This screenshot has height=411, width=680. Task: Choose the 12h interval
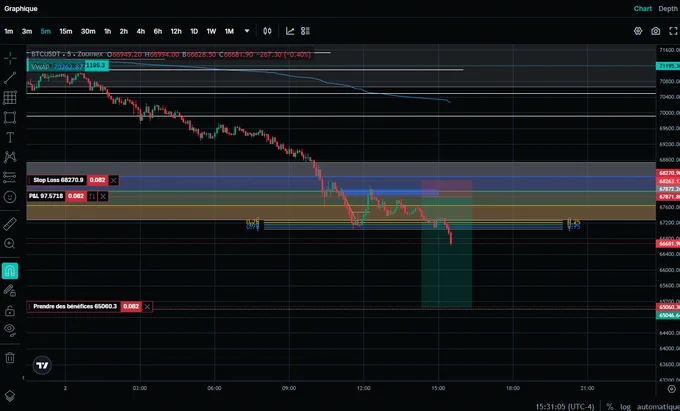tap(176, 31)
